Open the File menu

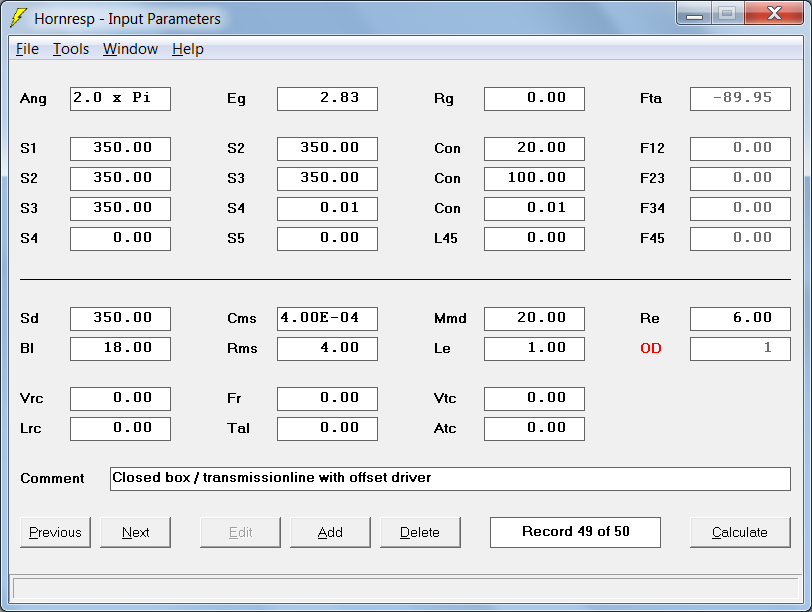[27, 49]
